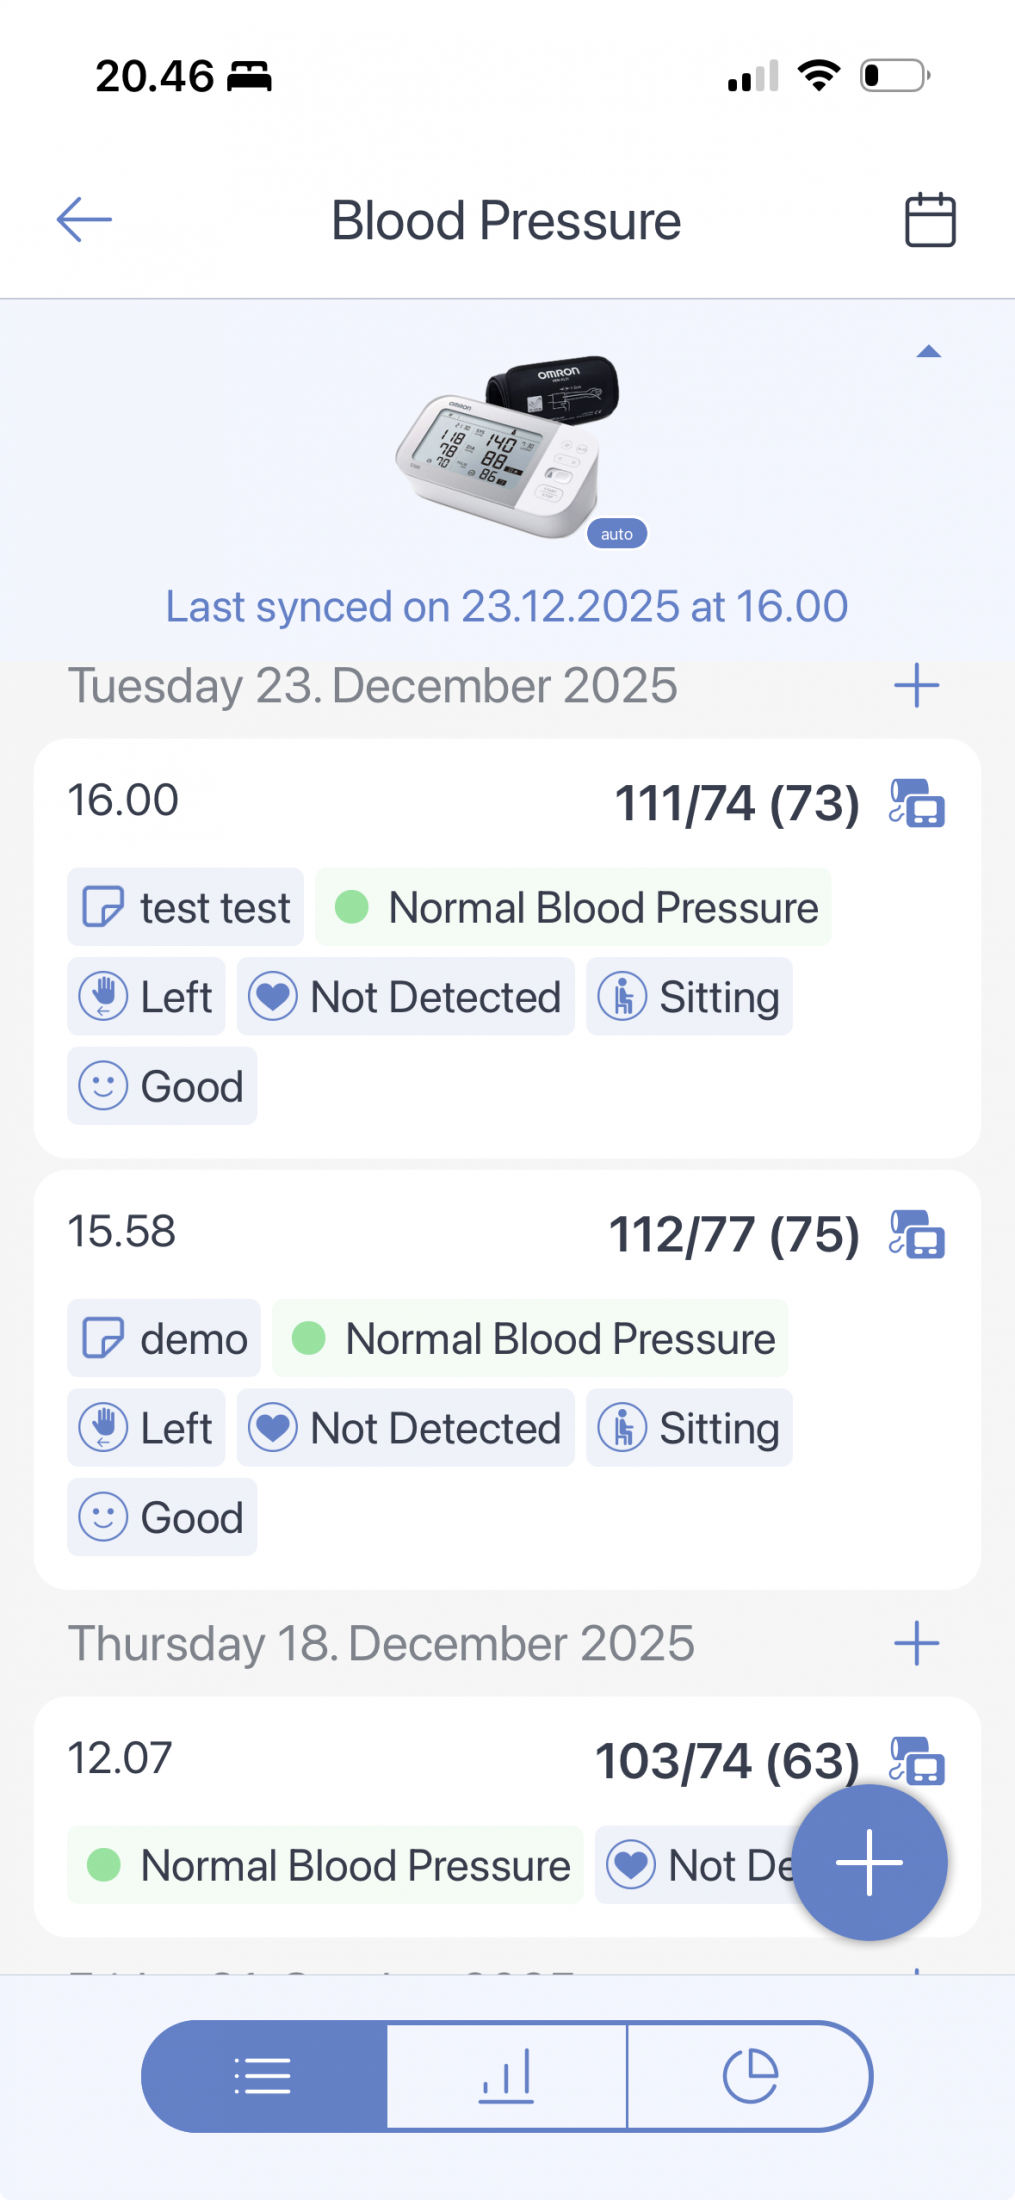Viewport: 1015px width, 2200px height.
Task: Open the 'demo' note tag
Action: [164, 1338]
